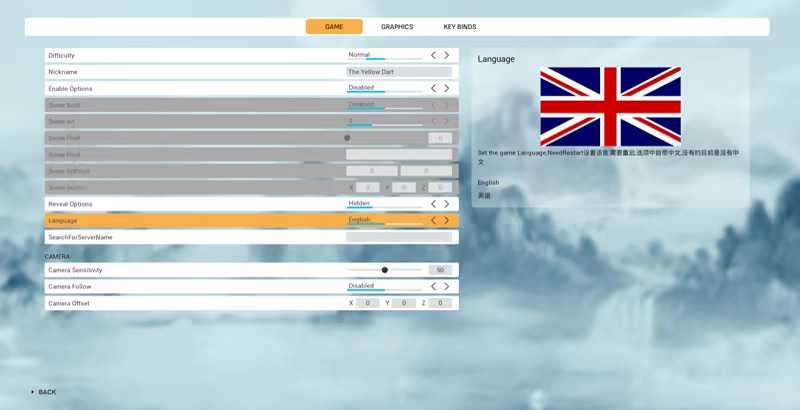
Task: Click next arrow on Enable Options
Action: (x=446, y=88)
